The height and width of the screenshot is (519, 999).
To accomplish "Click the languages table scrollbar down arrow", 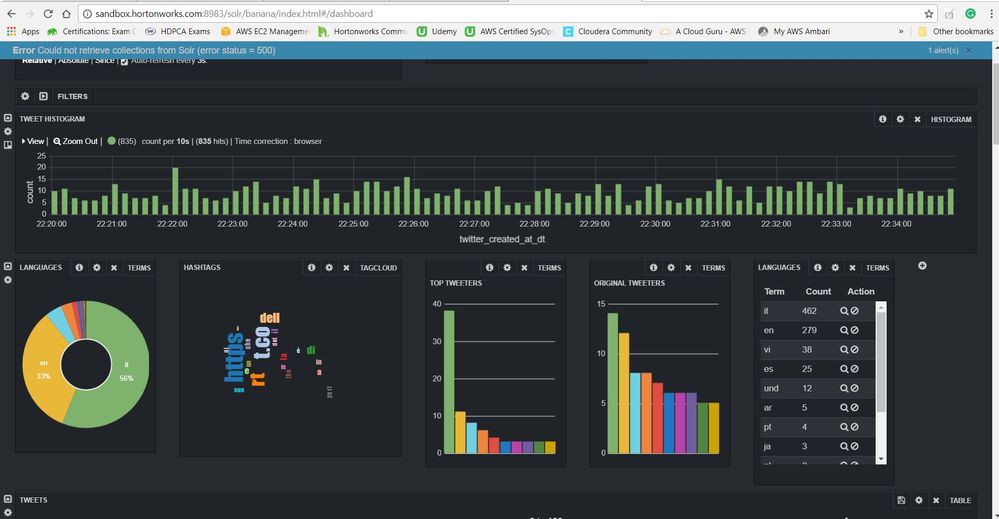I will tap(881, 459).
